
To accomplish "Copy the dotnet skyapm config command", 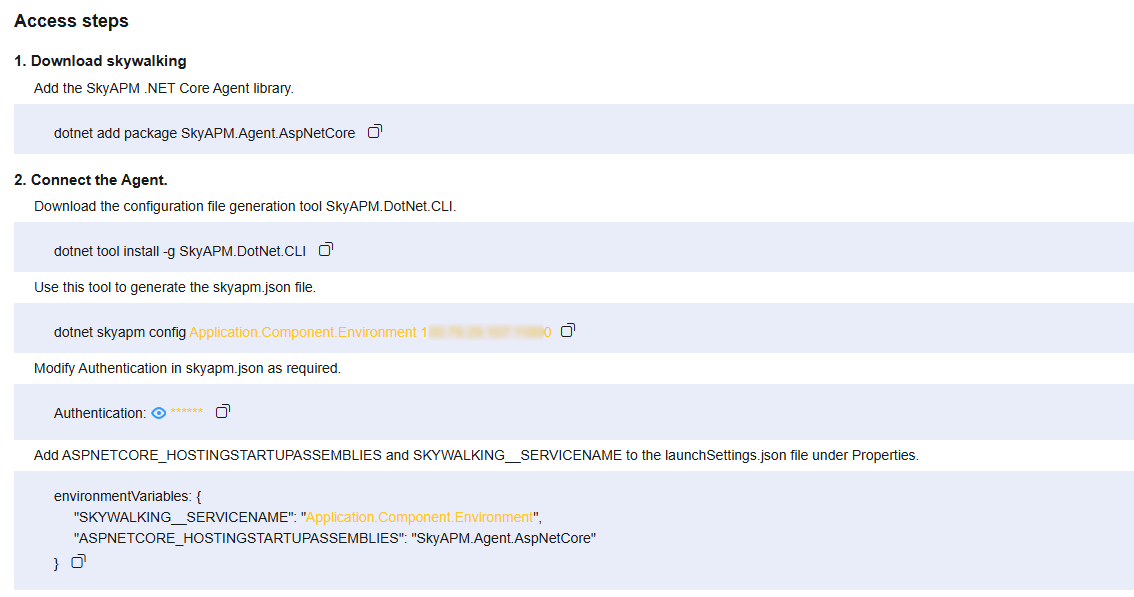I will (x=568, y=331).
